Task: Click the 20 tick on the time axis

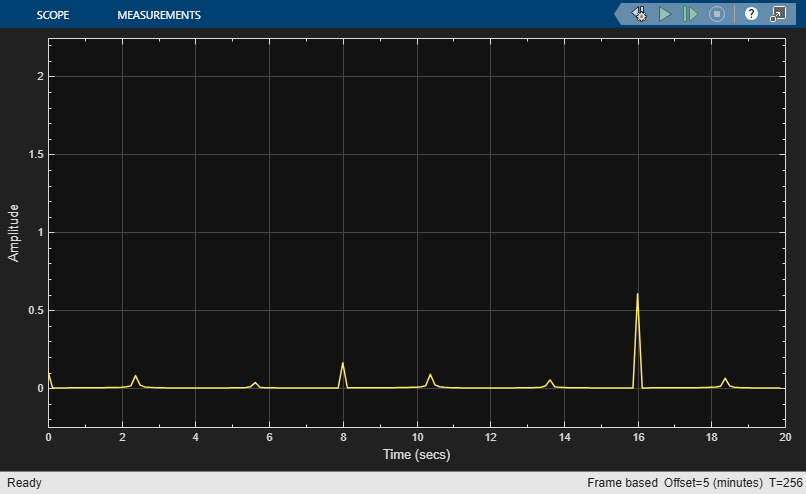Action: tap(785, 437)
